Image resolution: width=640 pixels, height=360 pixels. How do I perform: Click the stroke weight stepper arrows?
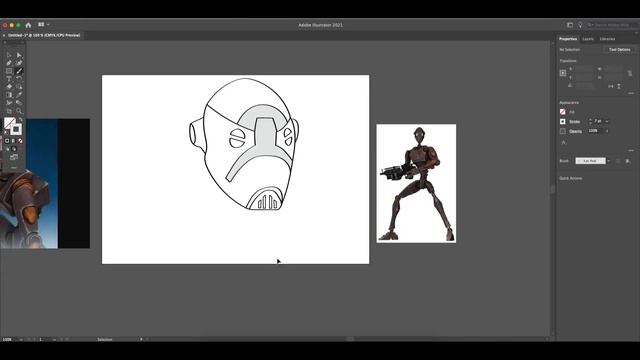590,121
